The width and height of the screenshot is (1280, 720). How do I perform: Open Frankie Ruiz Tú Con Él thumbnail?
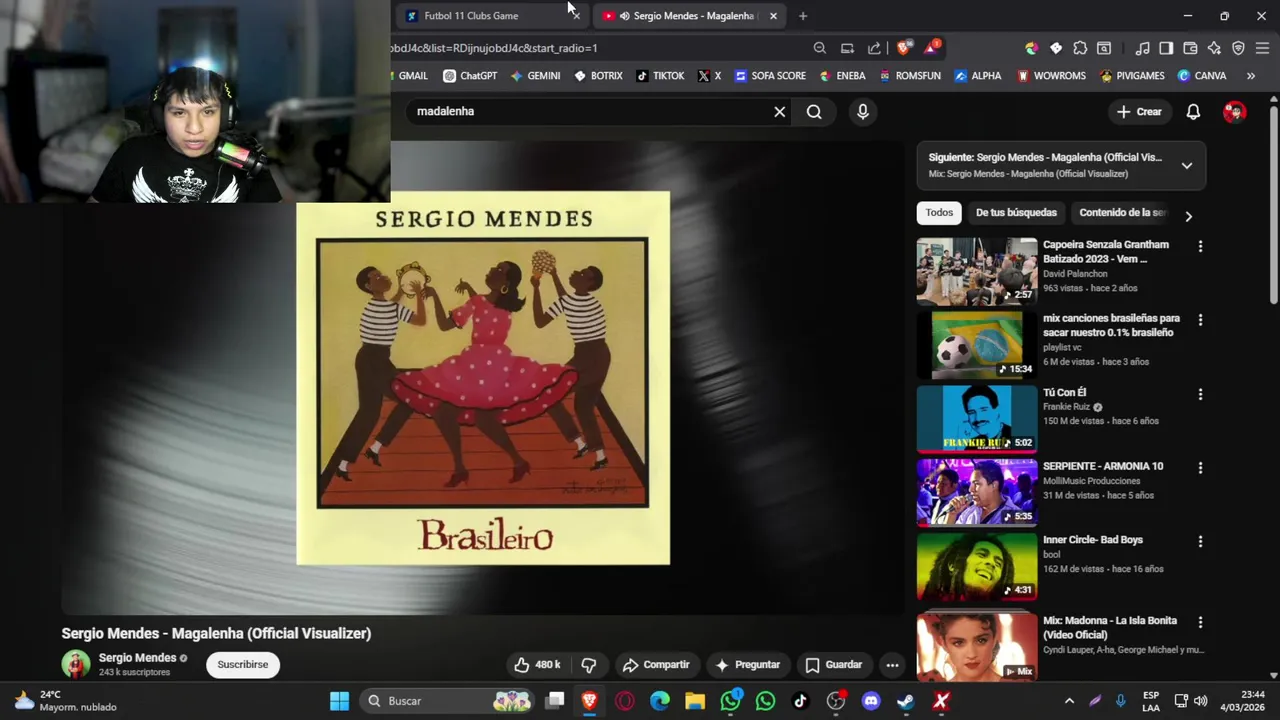click(x=977, y=419)
